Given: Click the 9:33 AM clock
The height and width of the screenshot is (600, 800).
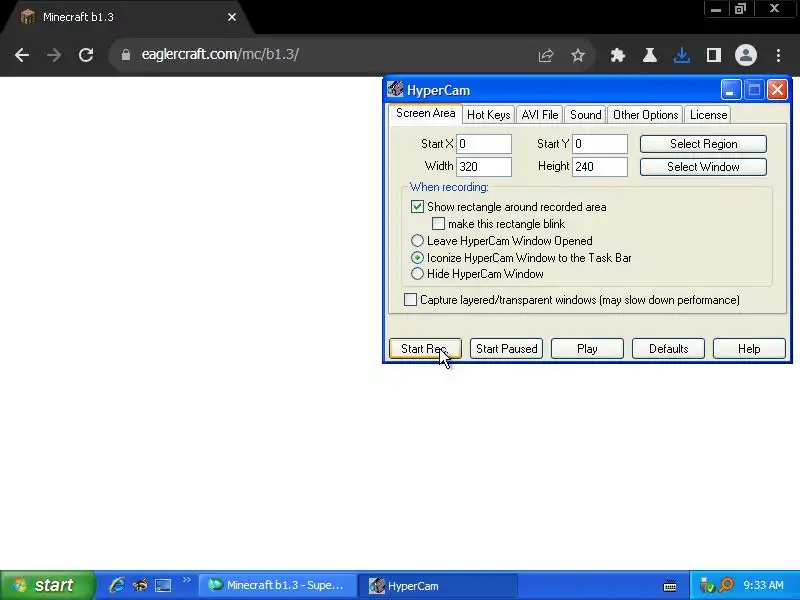Looking at the screenshot, I should pos(763,585).
